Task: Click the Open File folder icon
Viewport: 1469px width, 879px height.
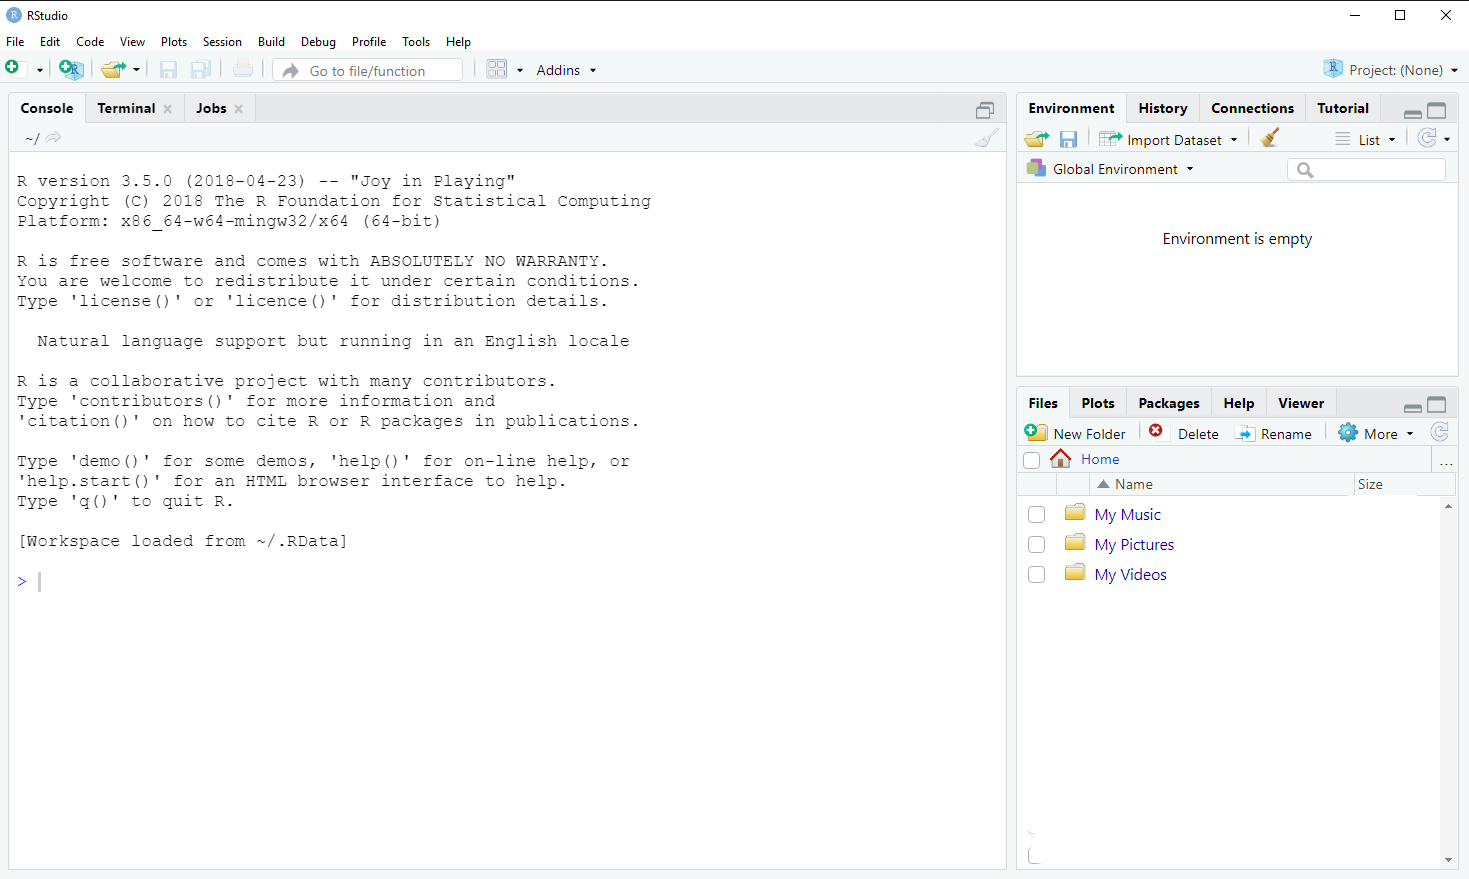Action: (113, 69)
